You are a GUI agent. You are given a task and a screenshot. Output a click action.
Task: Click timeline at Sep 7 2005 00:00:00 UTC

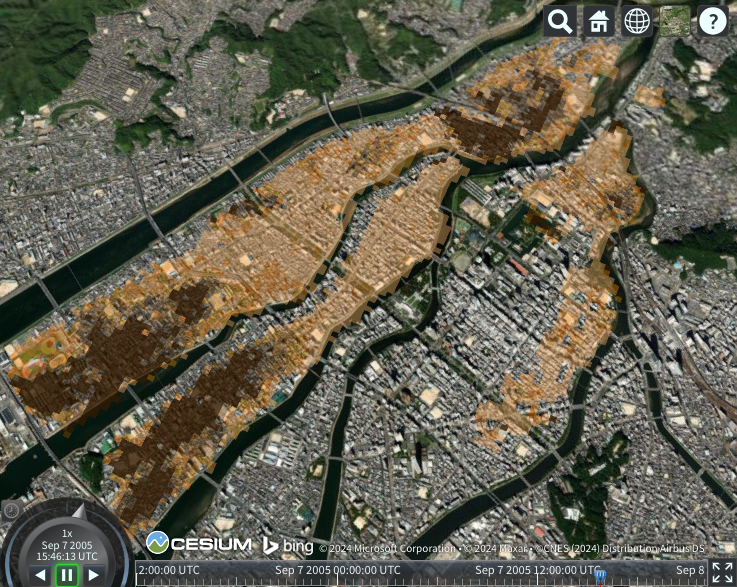(337, 570)
